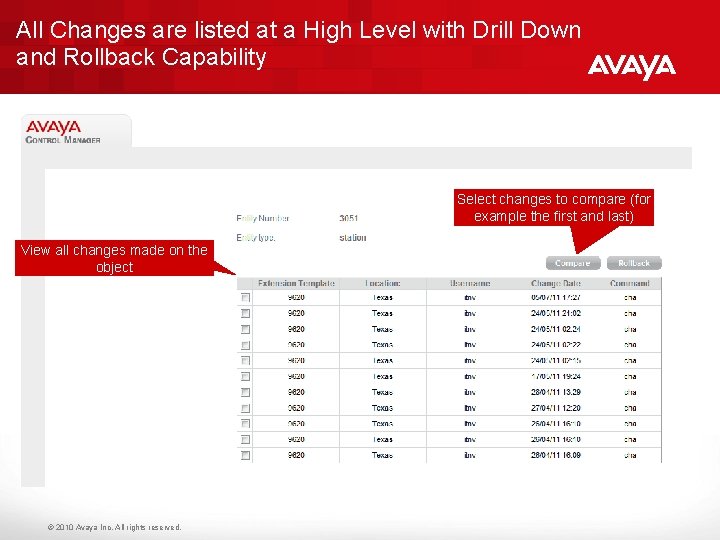Tick the 17/05/11 19:24 row checkbox
The image size is (720, 540).
[x=246, y=377]
